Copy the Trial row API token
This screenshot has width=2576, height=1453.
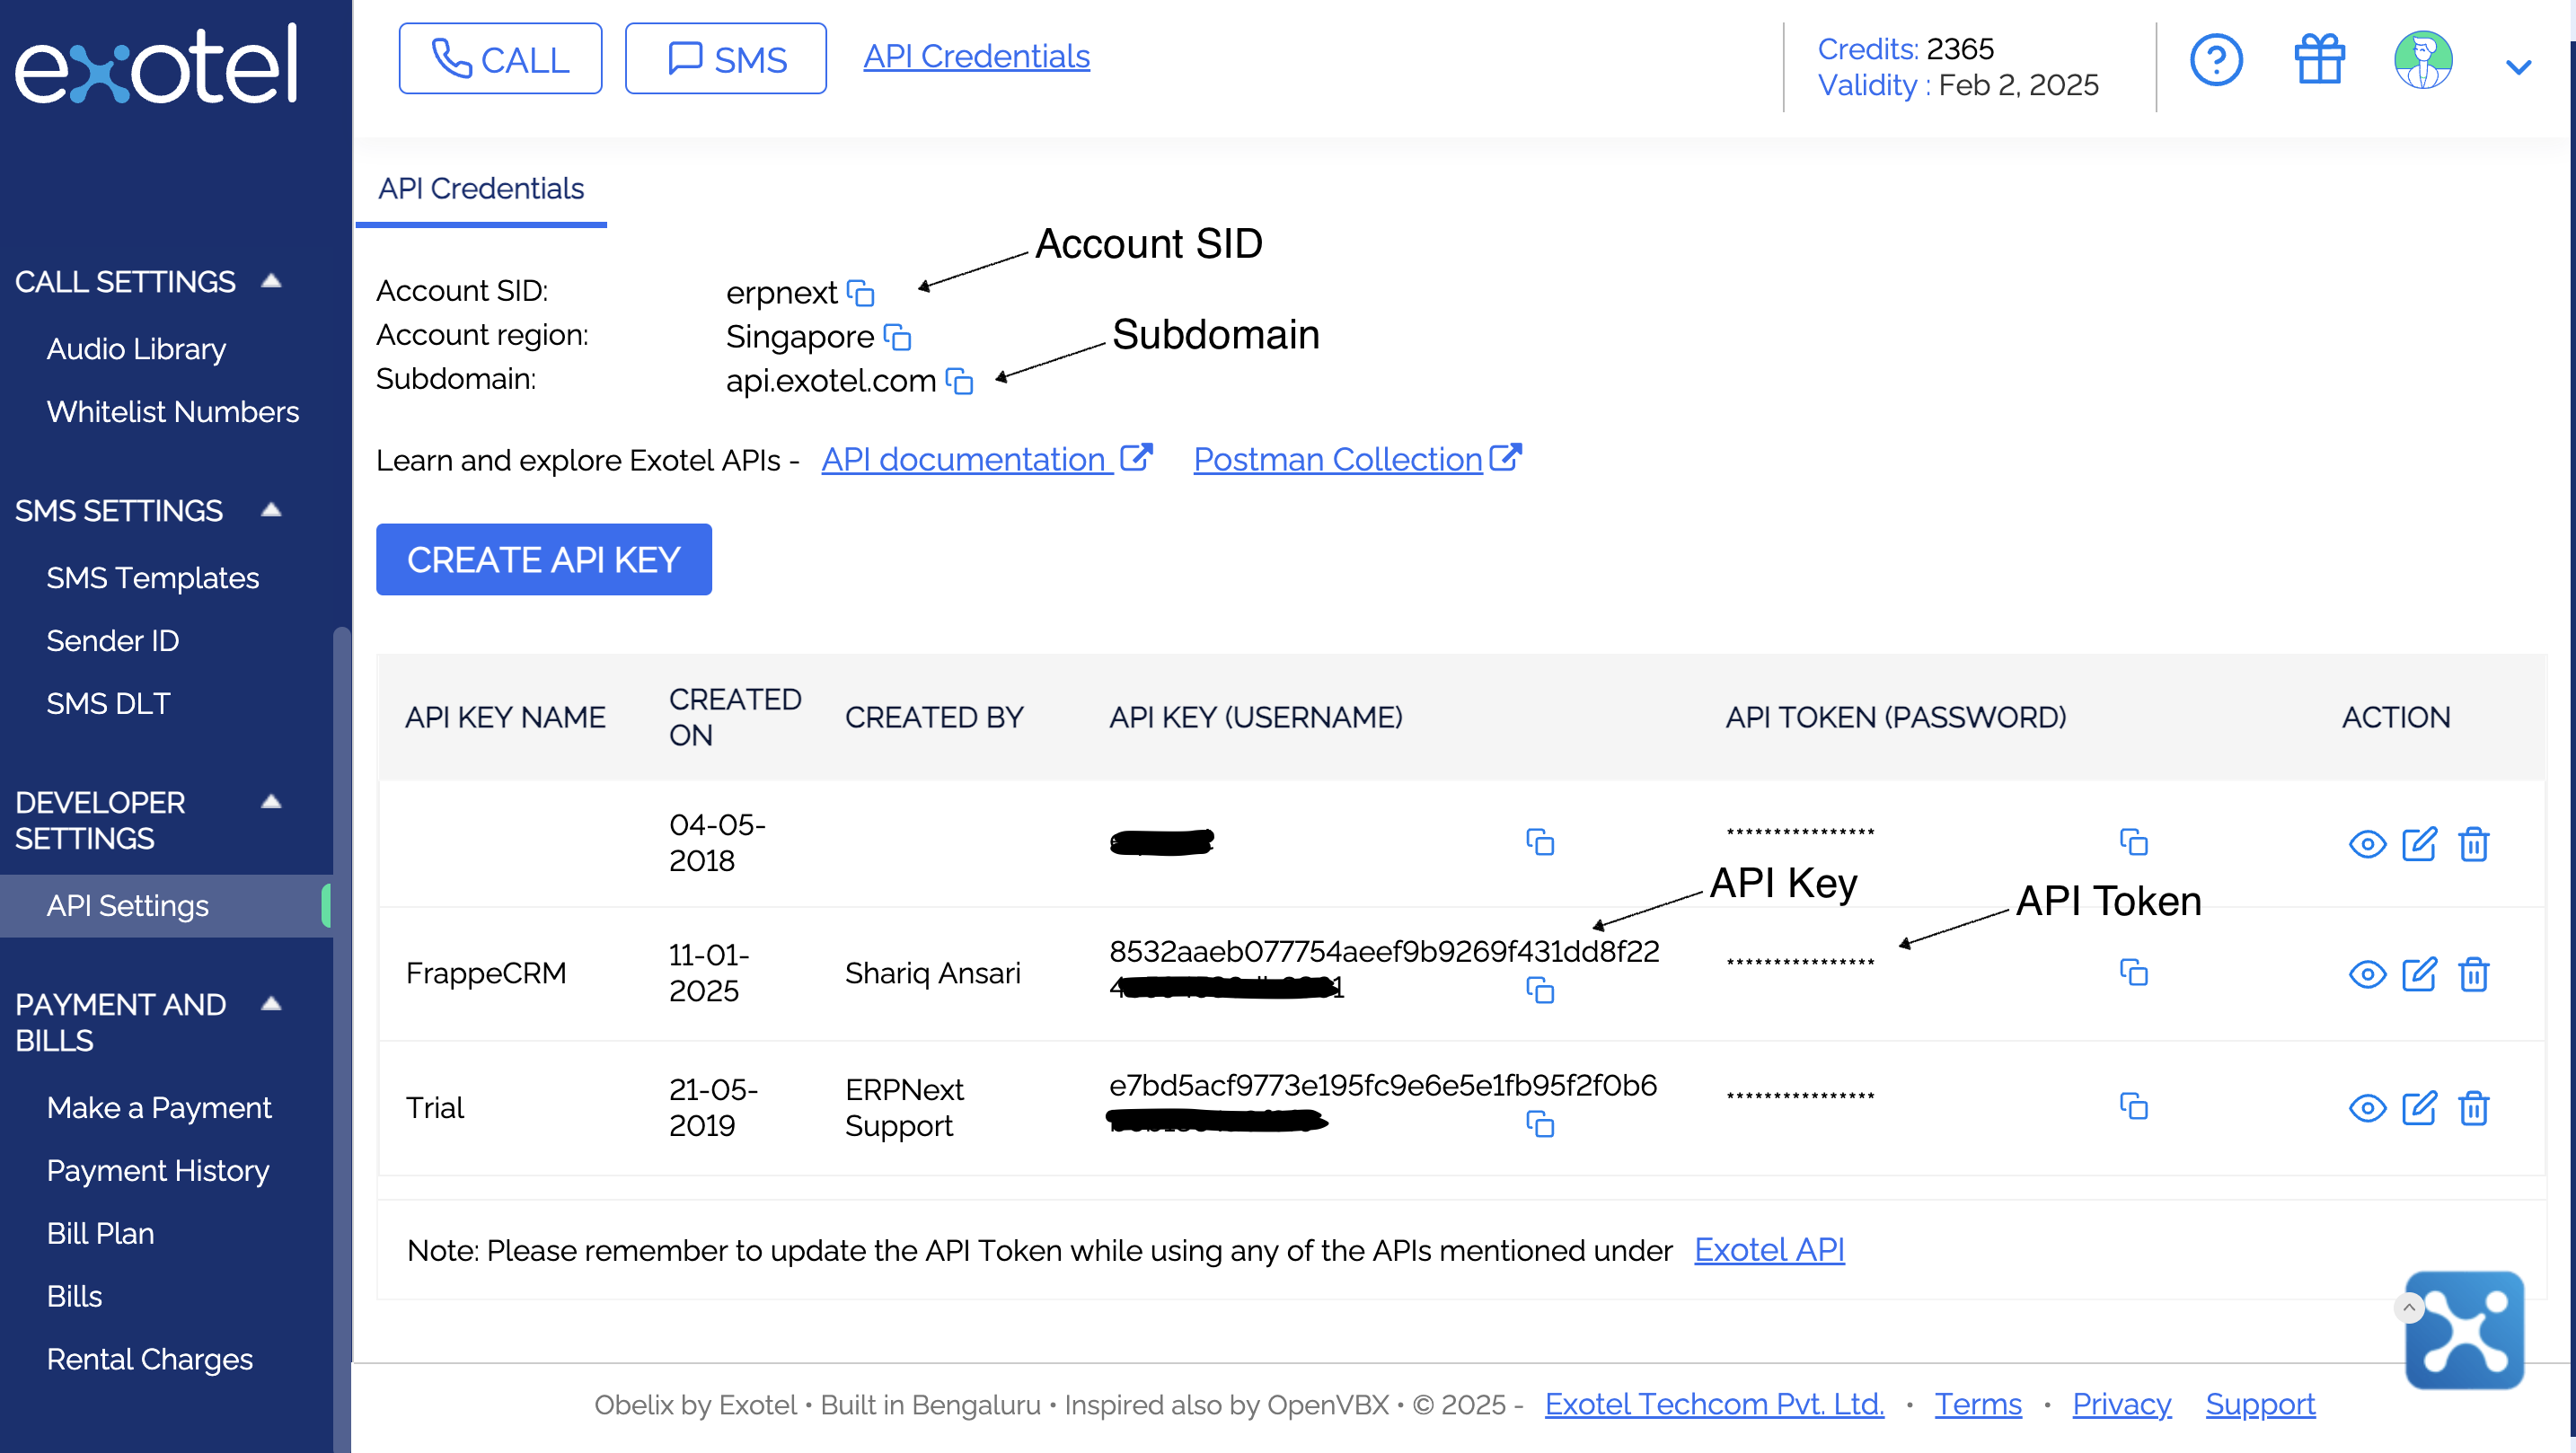pos(2133,1106)
